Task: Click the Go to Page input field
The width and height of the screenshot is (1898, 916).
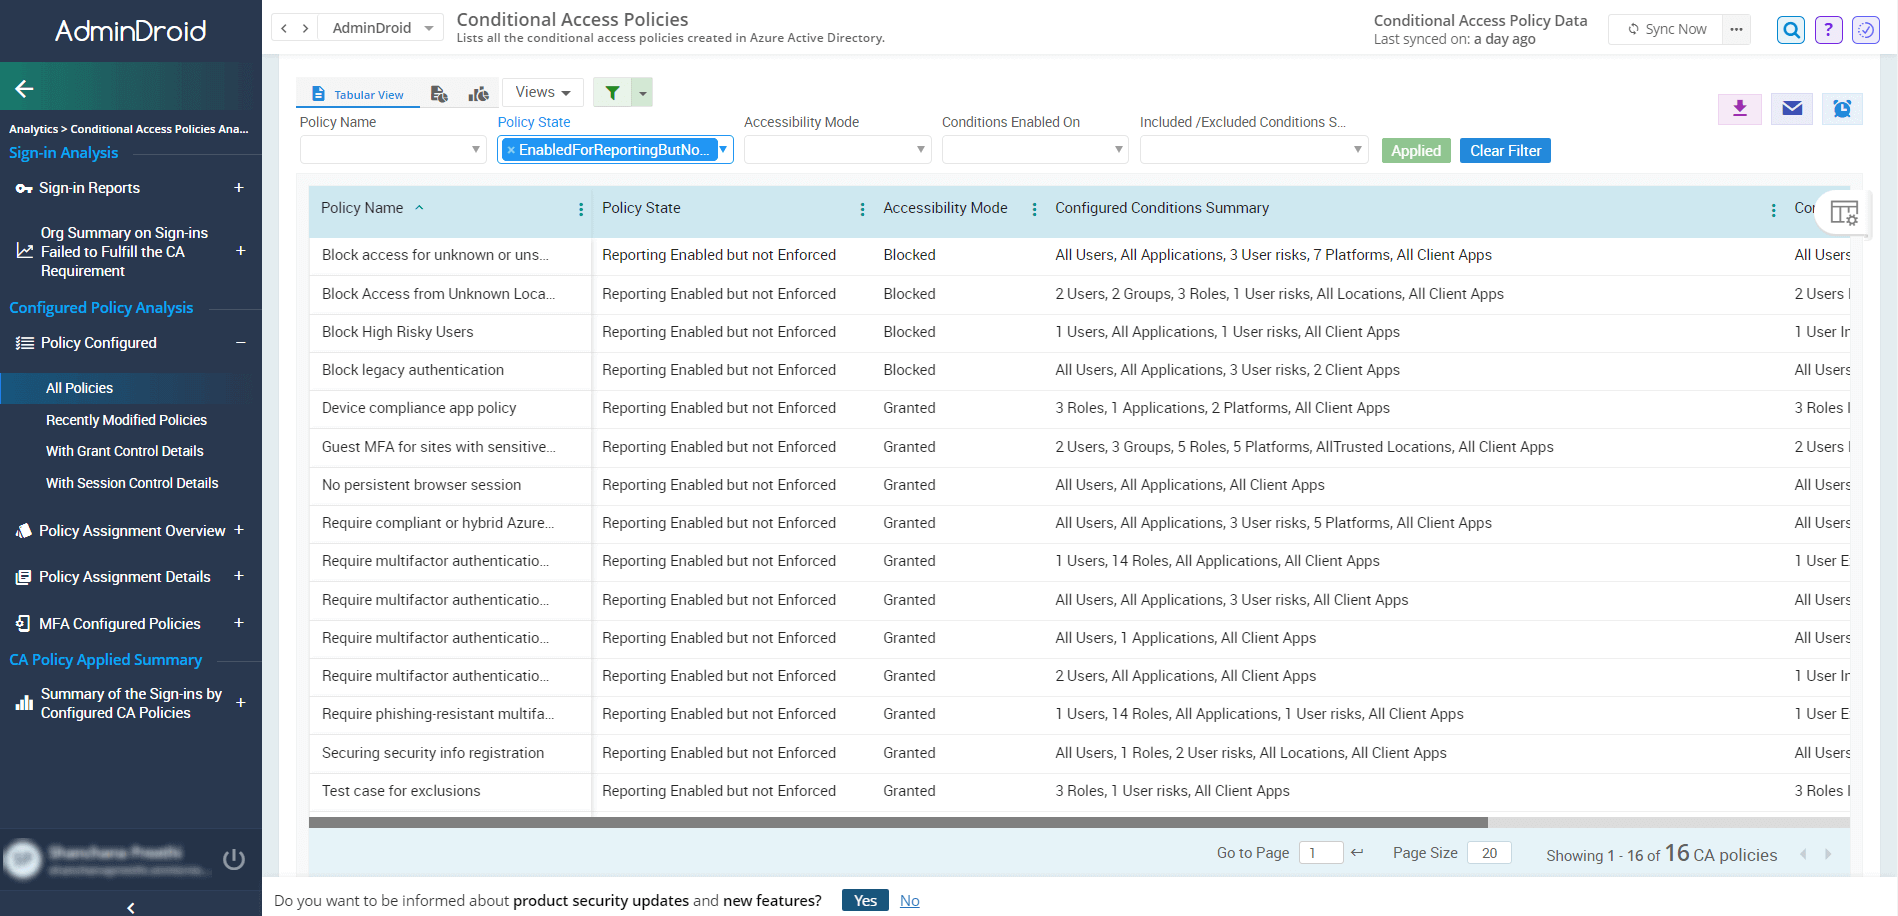Action: click(x=1321, y=852)
